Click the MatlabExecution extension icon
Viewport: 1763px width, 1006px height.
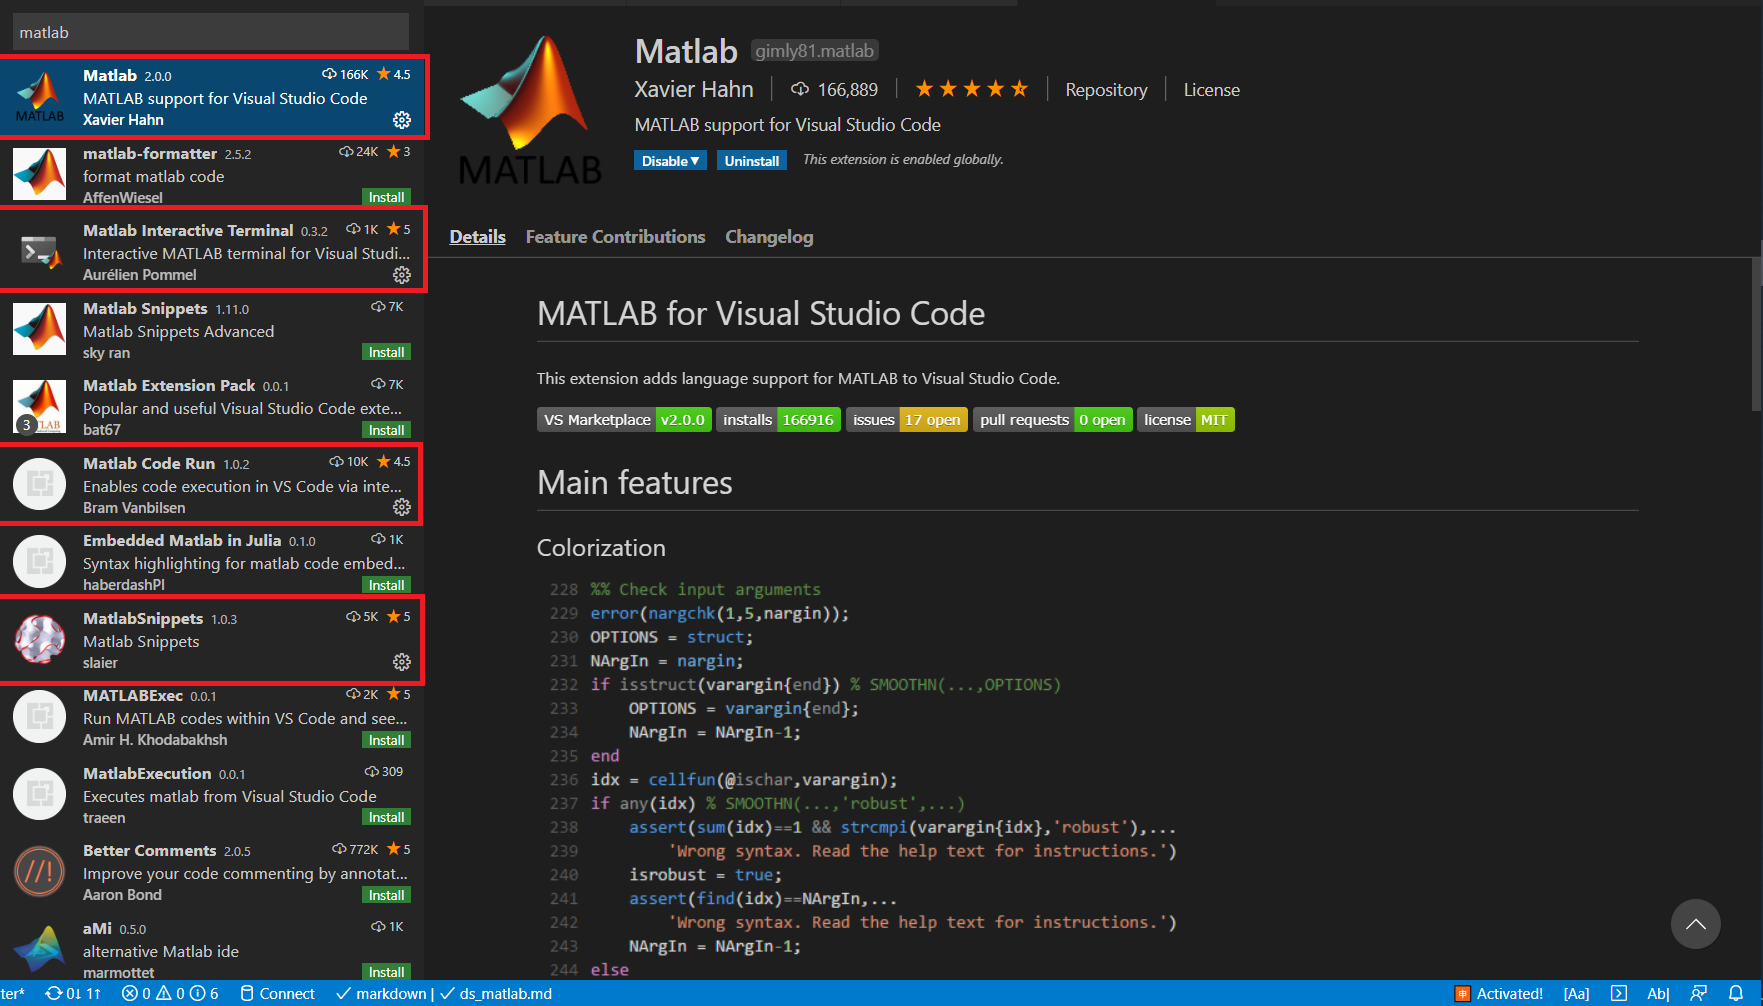[40, 794]
